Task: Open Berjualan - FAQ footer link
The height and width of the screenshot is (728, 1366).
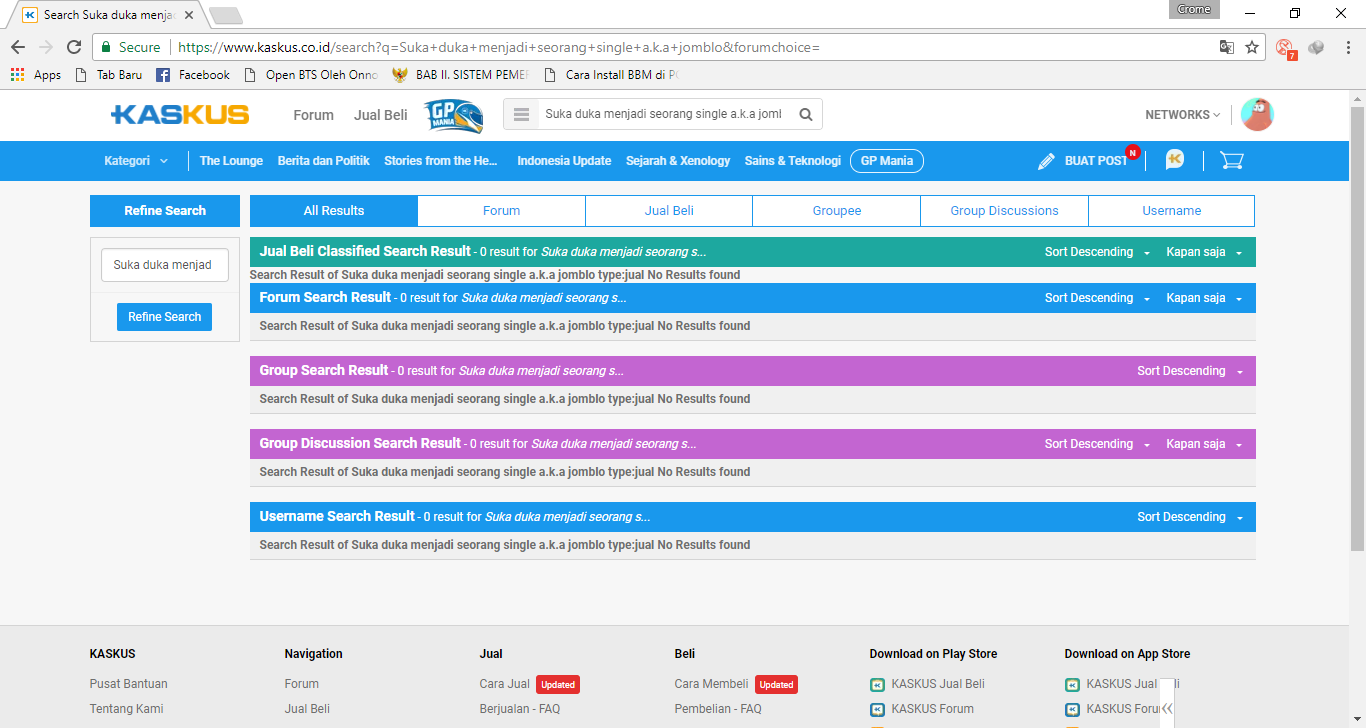Action: click(520, 709)
